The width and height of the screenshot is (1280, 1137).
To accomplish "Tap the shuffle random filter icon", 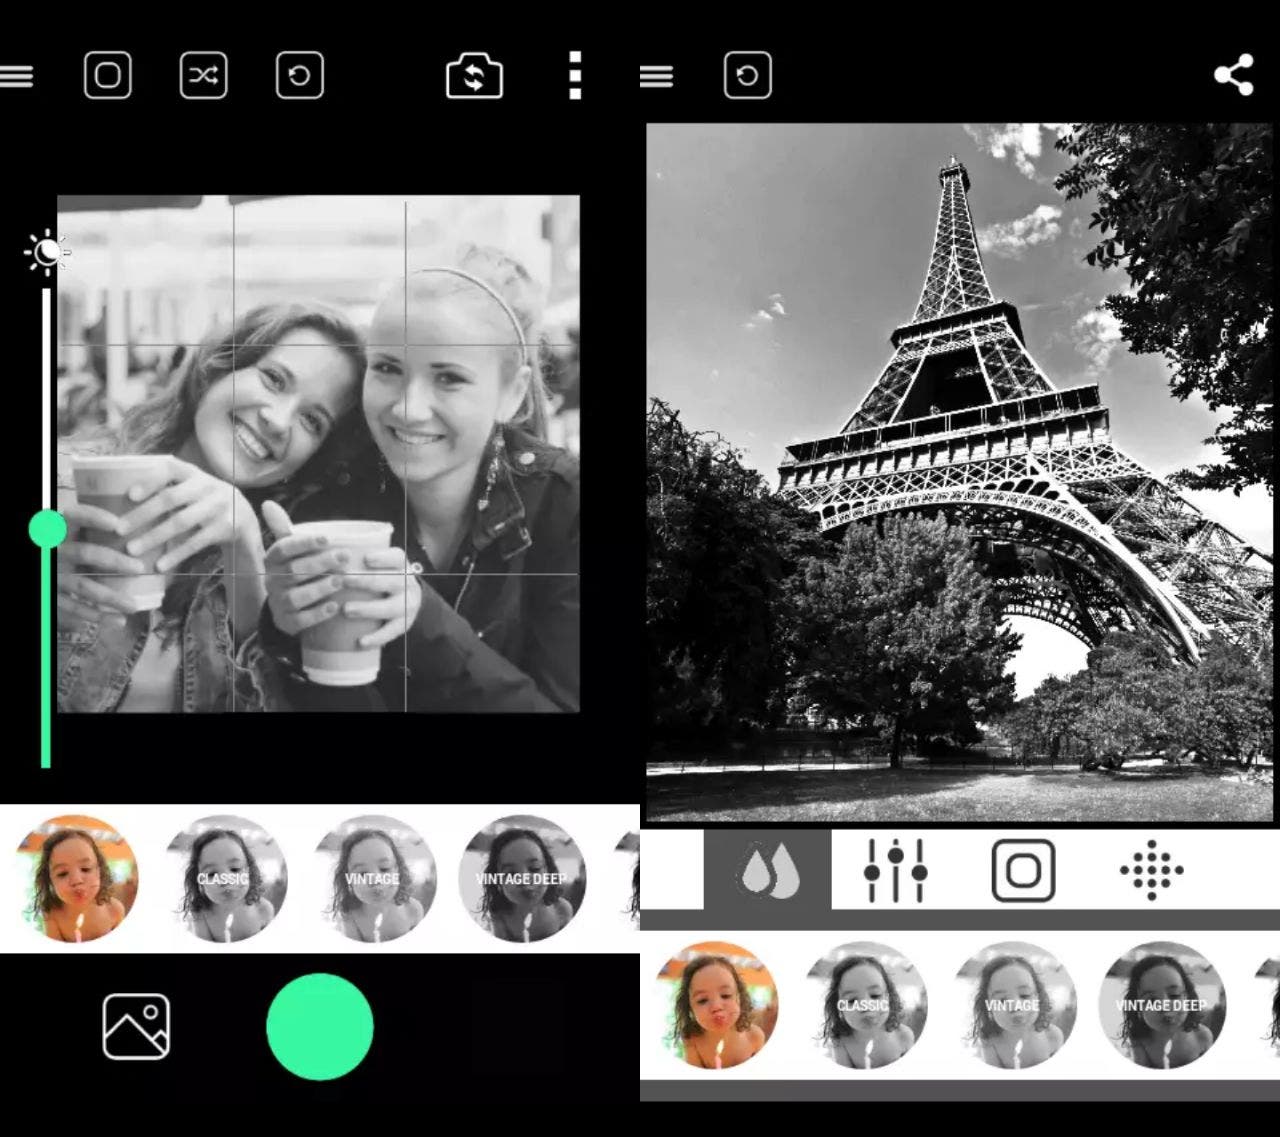I will coord(203,76).
